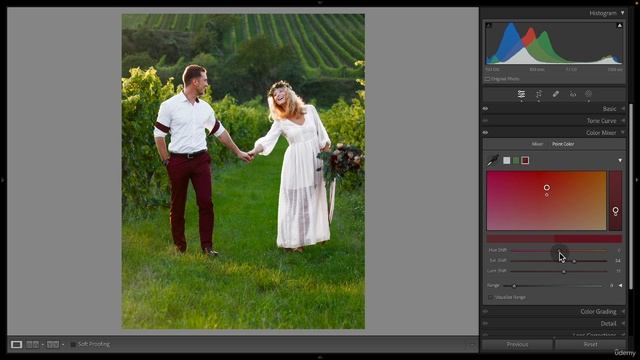640x360 pixels.
Task: Click the Range slider reset triangle icon
Action: point(620,286)
